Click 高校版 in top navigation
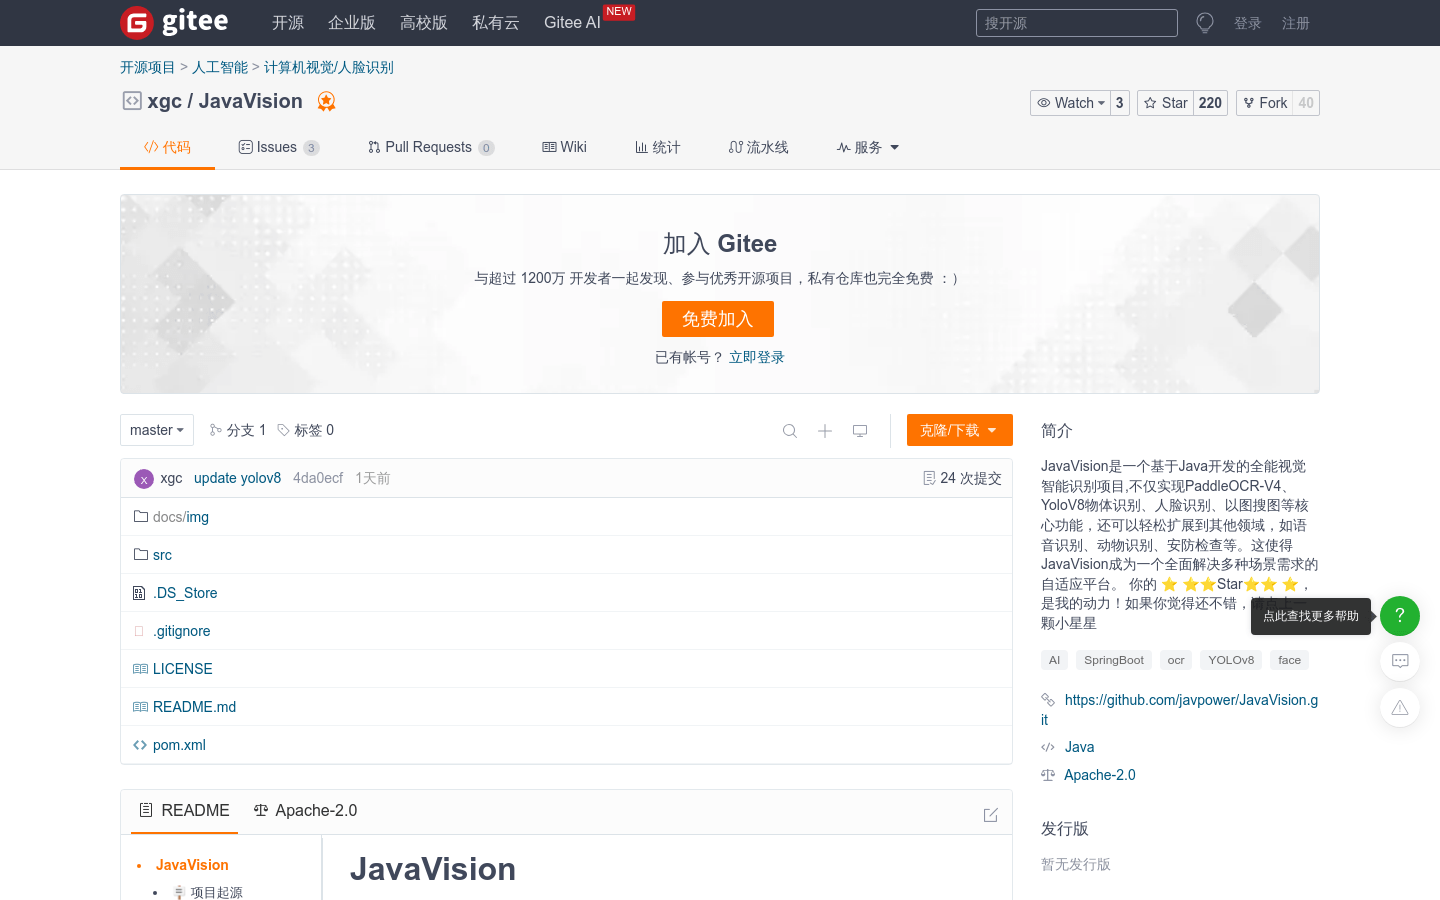1440x900 pixels. click(424, 22)
